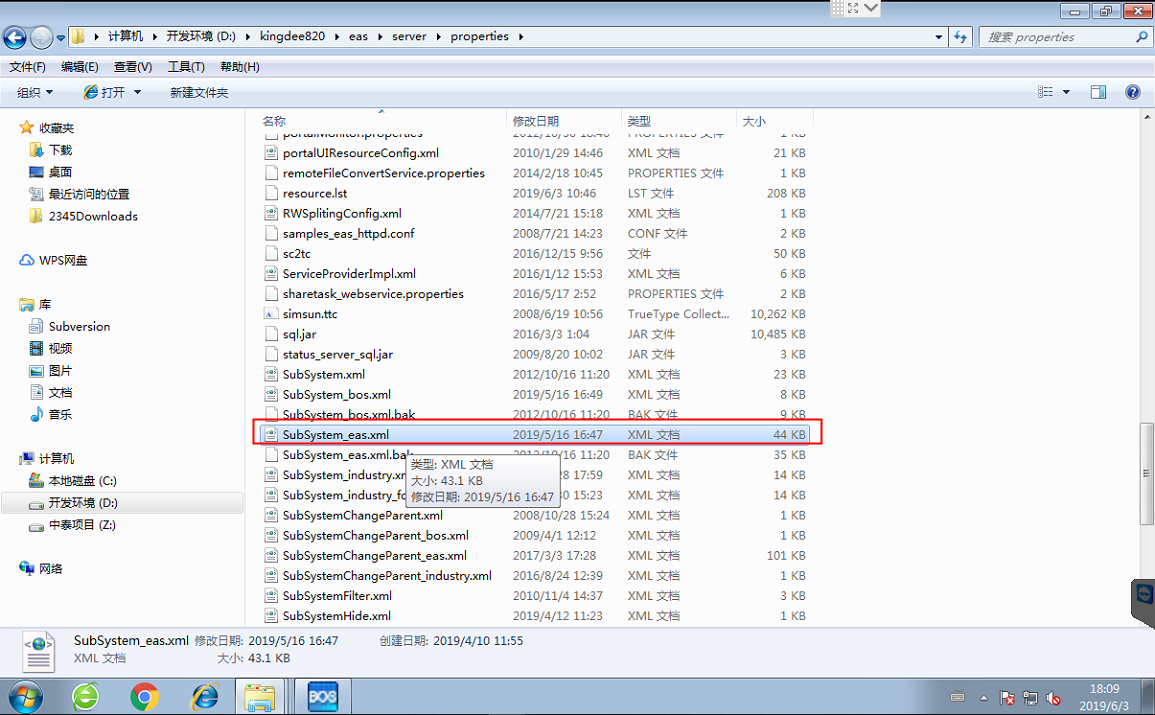Viewport: 1155px width, 715px height.
Task: Click icon of simsun.ttc font file
Action: (x=271, y=314)
